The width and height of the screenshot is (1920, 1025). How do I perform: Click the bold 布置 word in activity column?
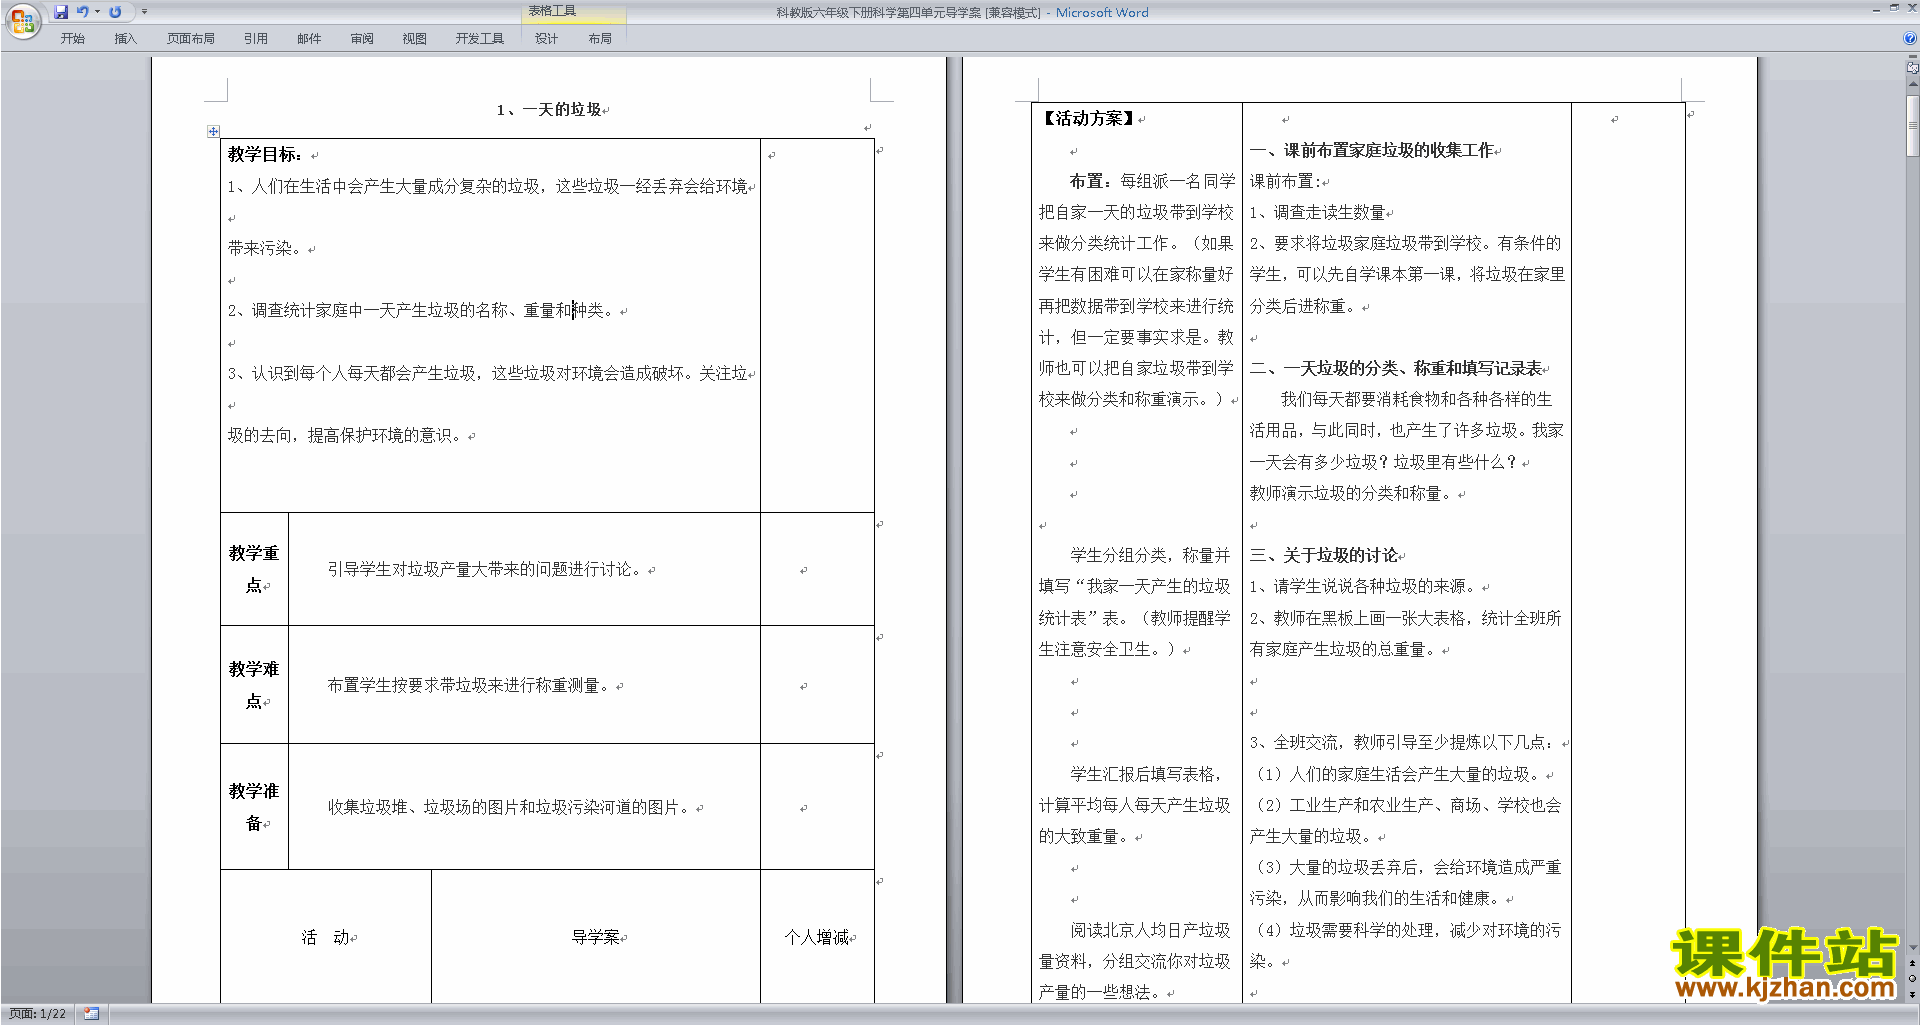pyautogui.click(x=1086, y=181)
